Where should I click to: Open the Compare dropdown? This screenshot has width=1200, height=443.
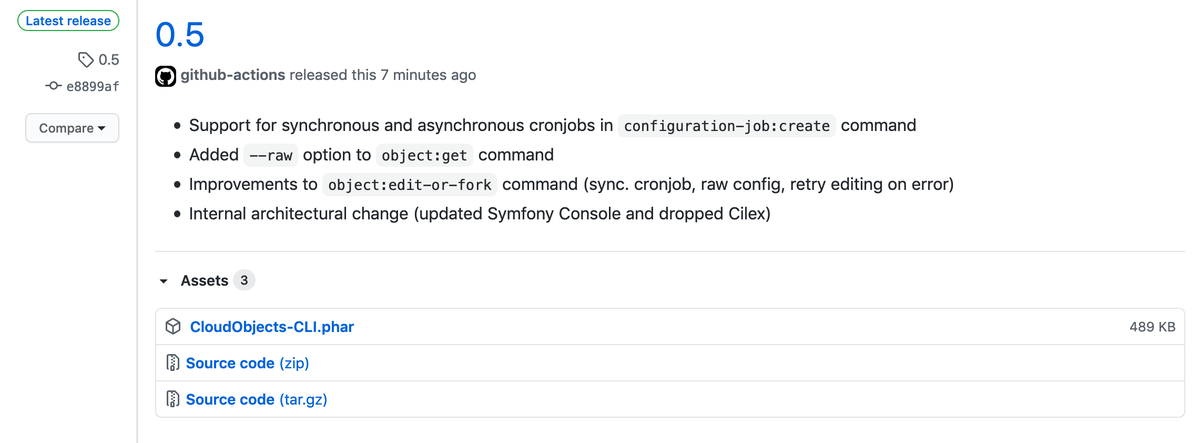(x=72, y=128)
